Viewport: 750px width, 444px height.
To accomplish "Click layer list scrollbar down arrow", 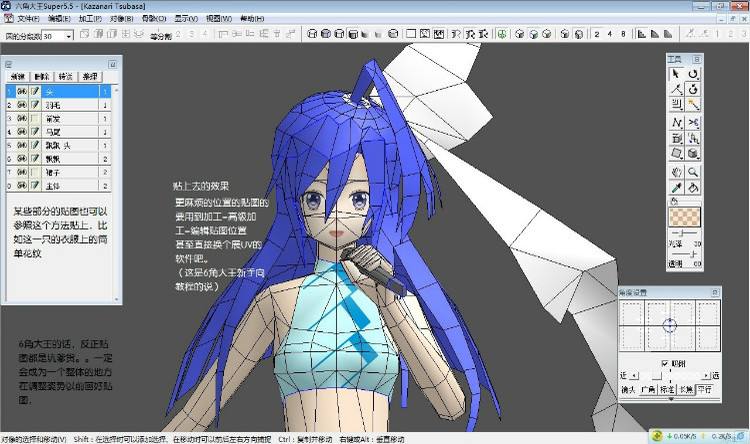I will point(116,300).
